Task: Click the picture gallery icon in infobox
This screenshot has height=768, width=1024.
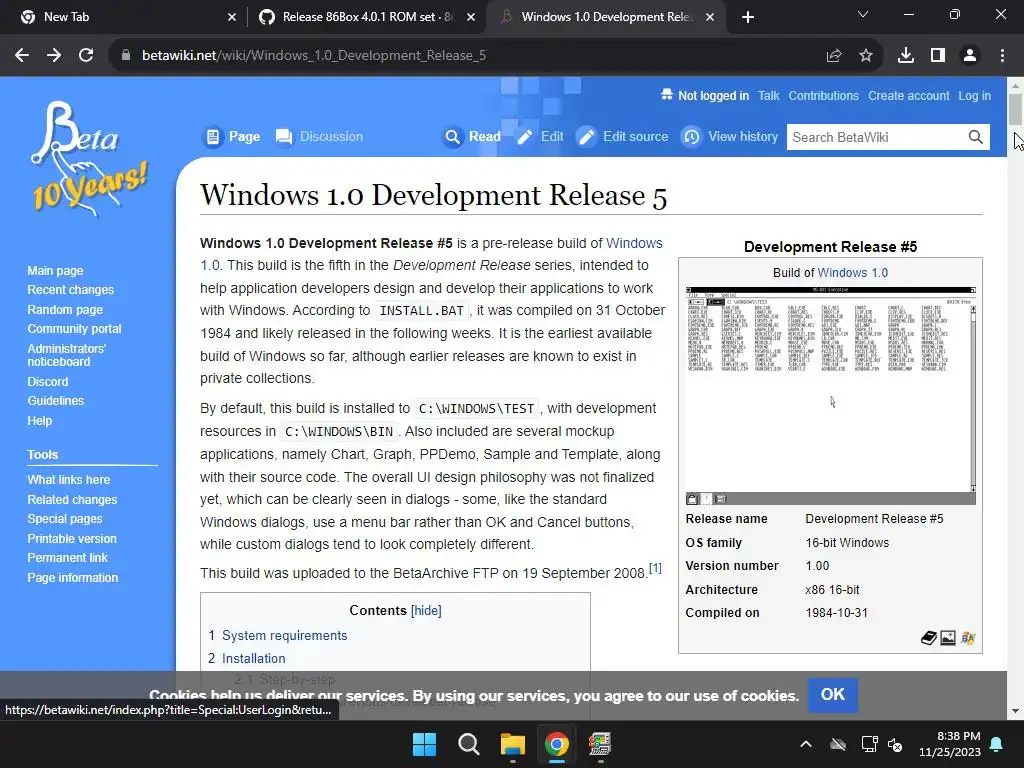Action: click(x=948, y=638)
